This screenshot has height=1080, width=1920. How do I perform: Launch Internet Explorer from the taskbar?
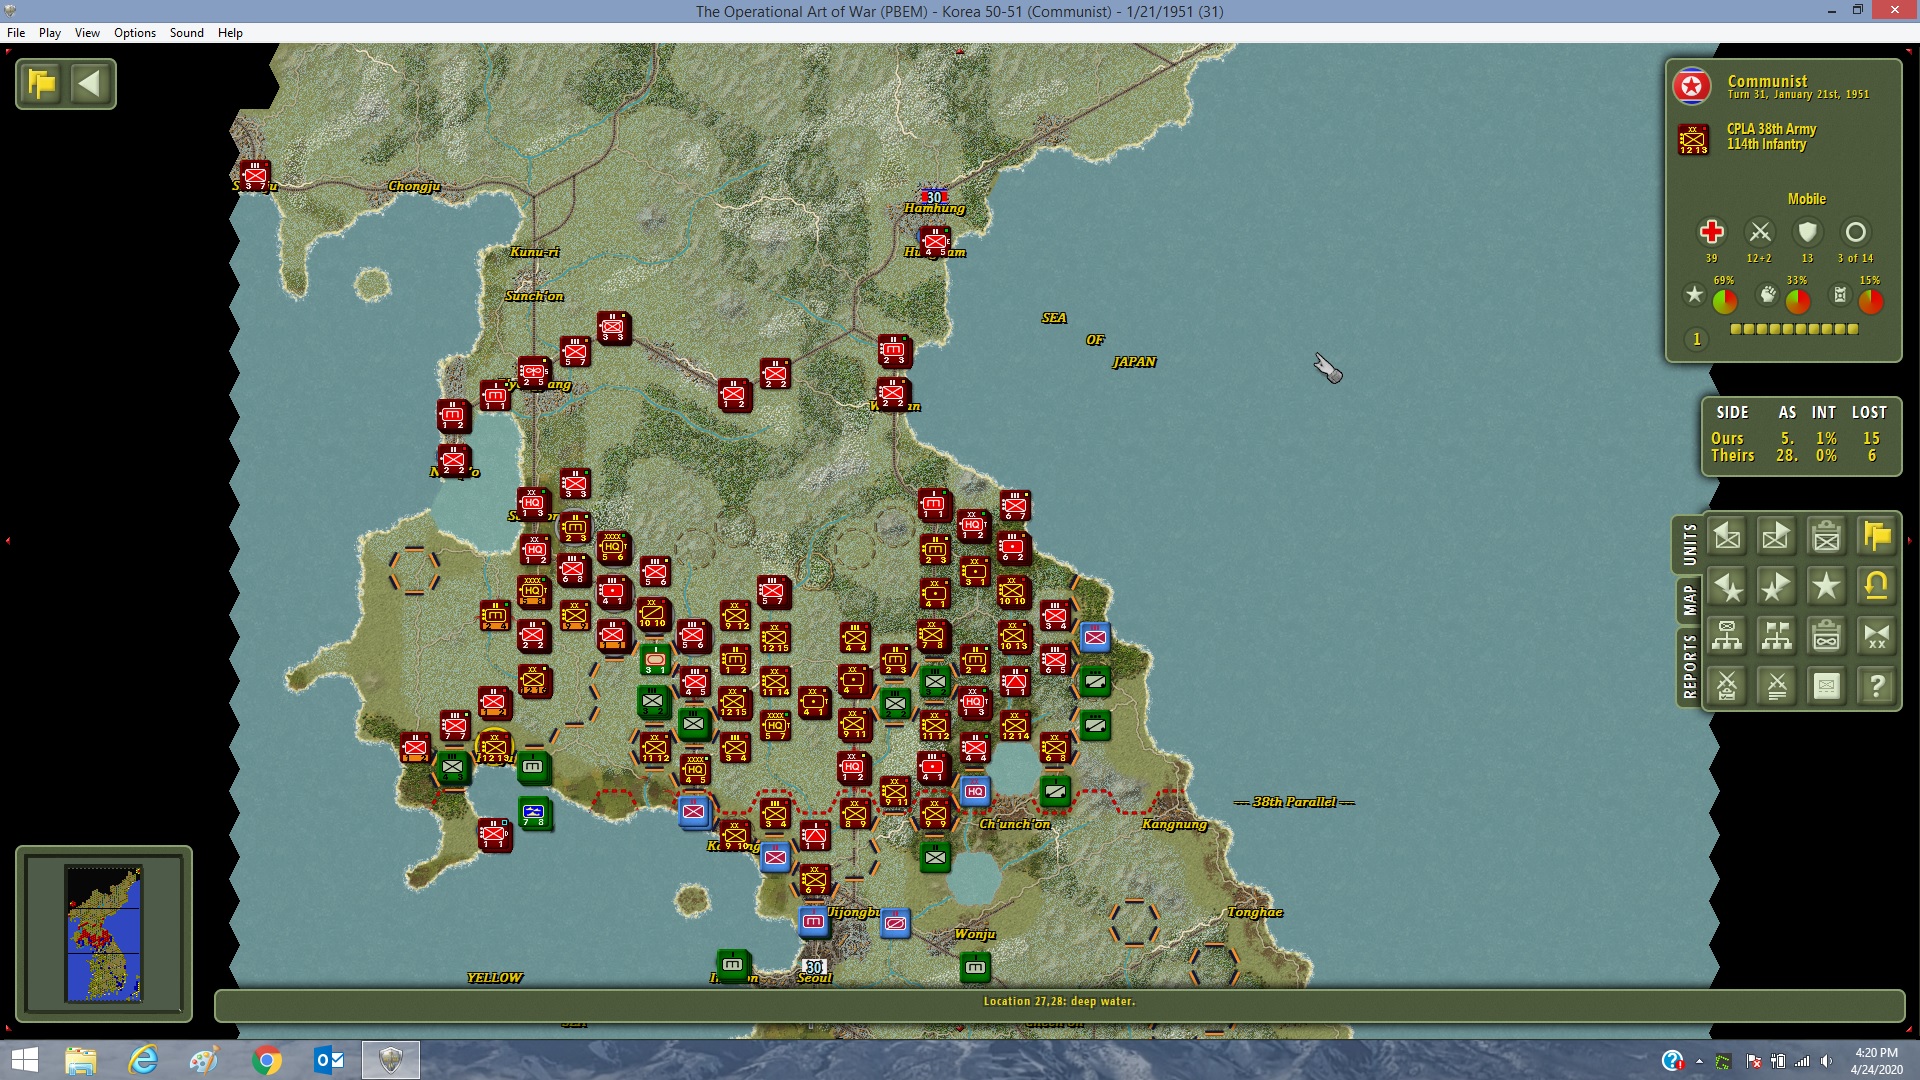coord(143,1060)
